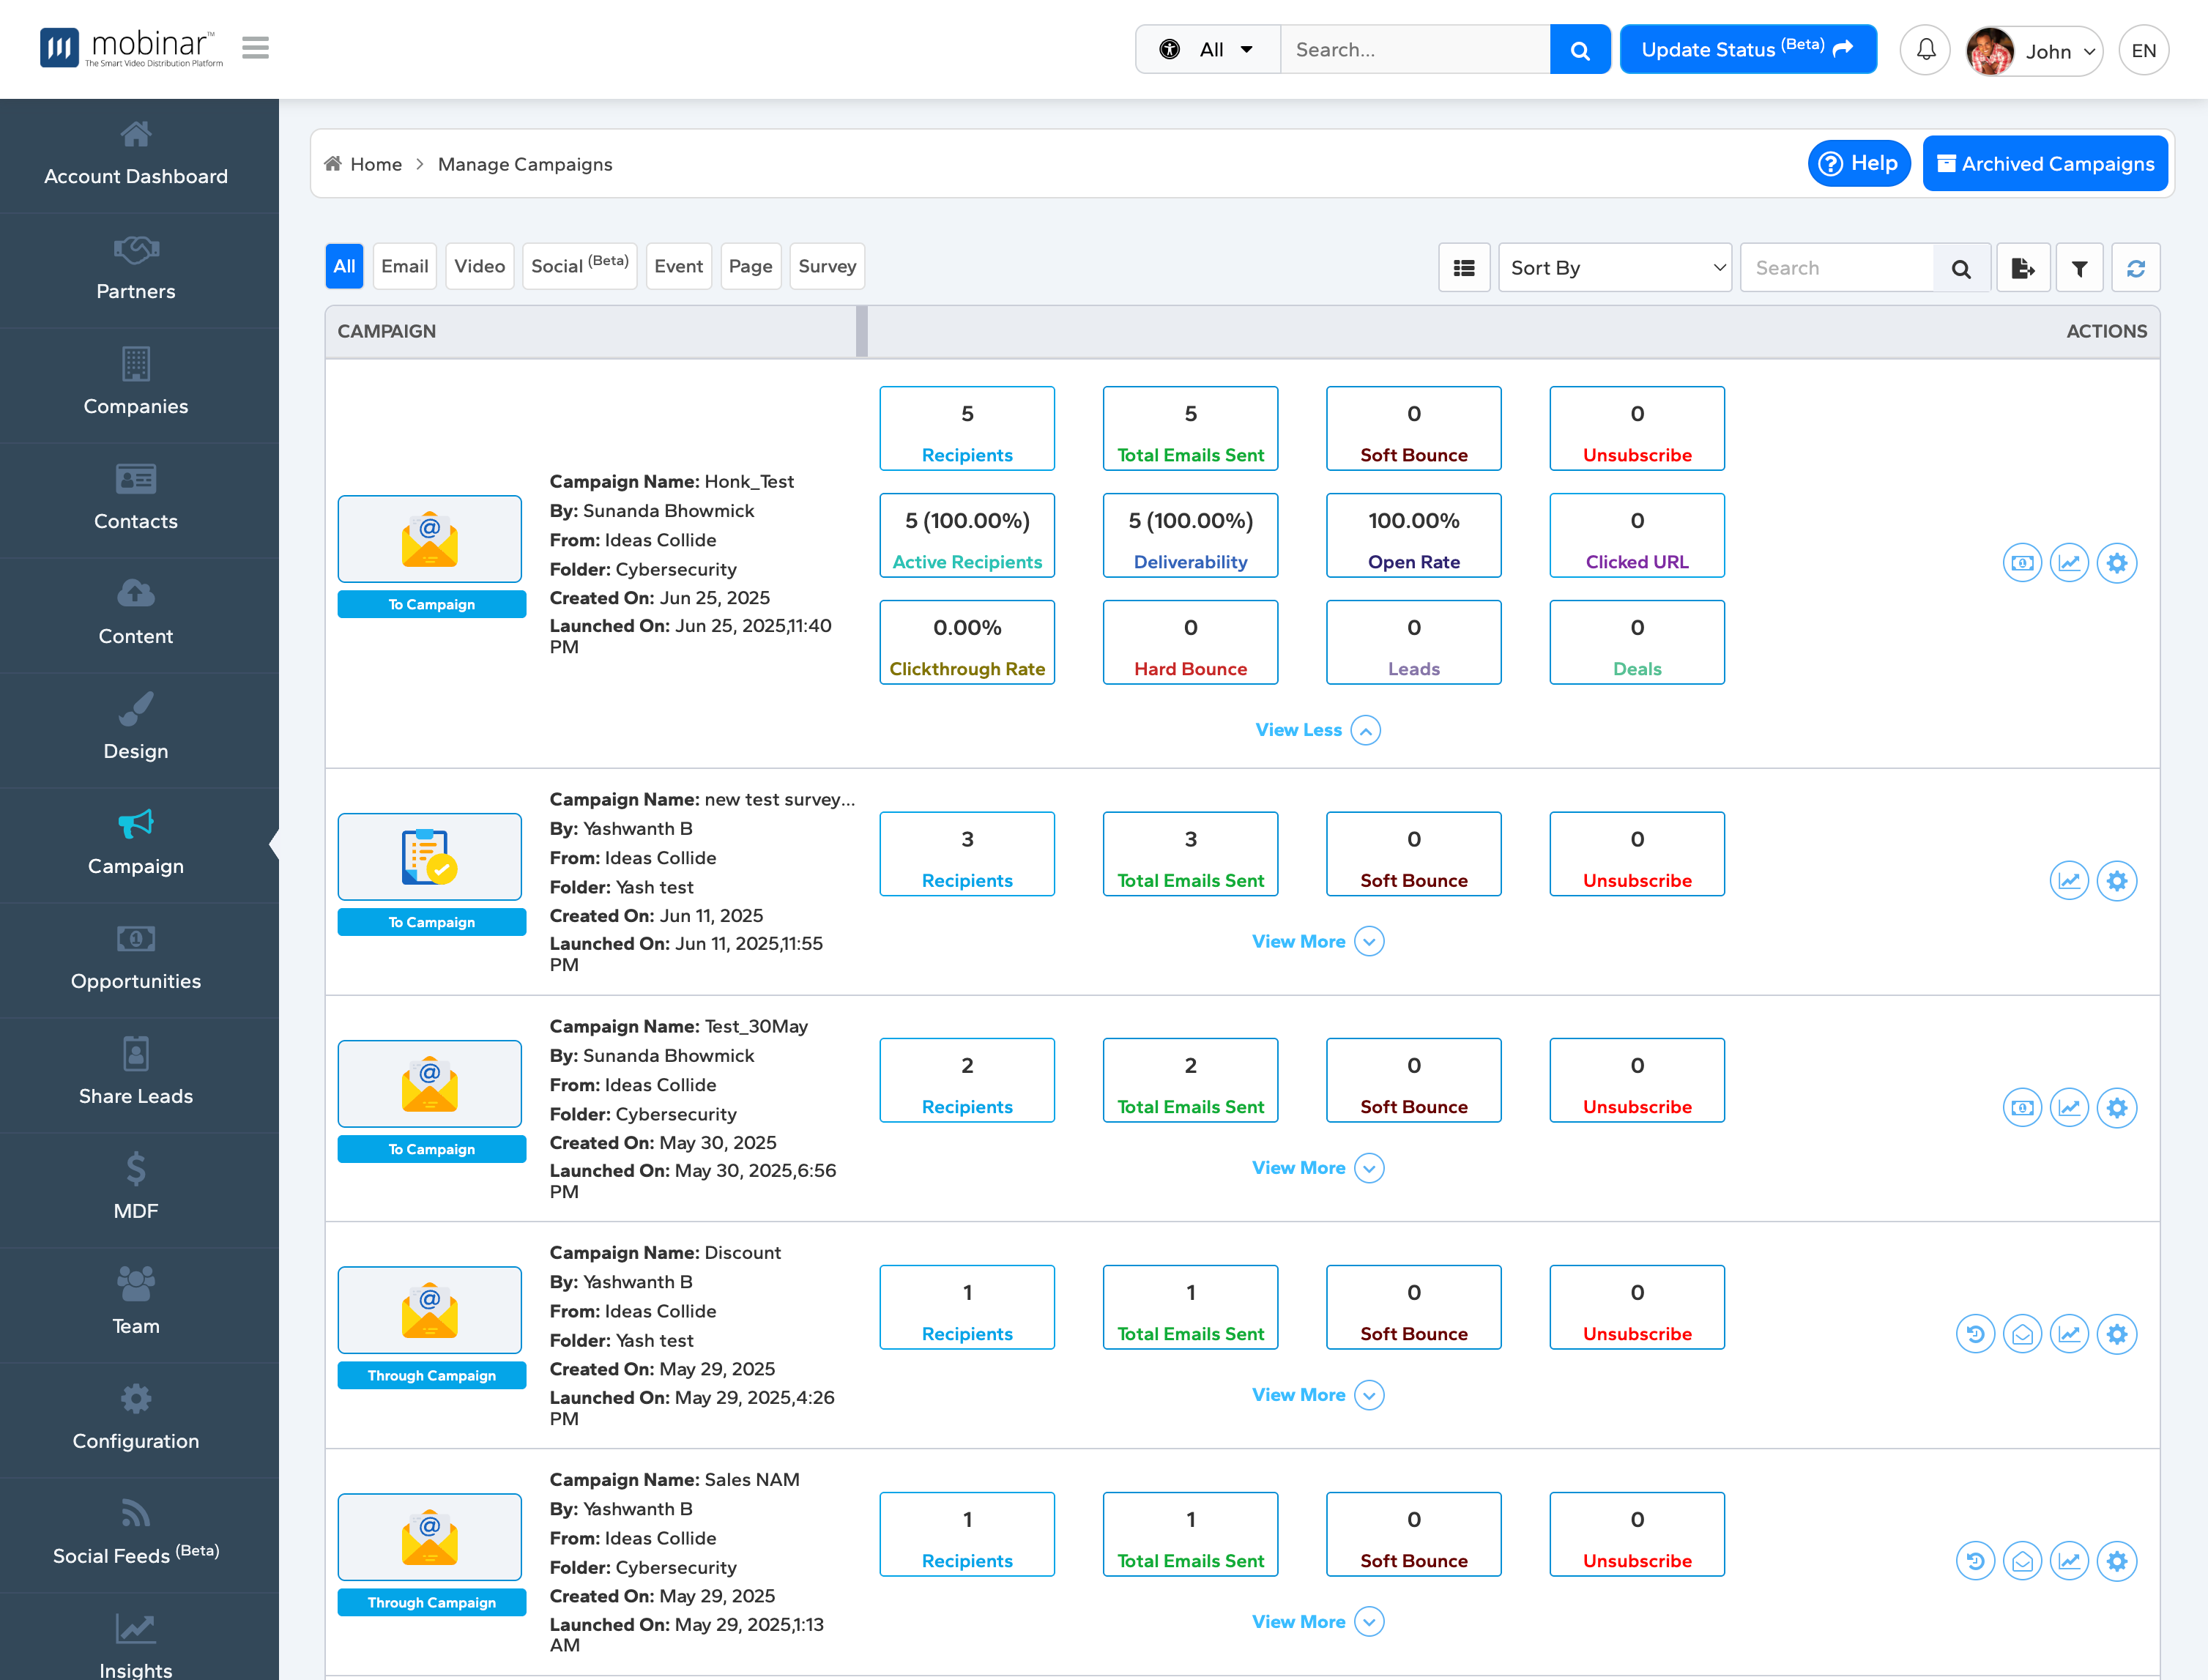Toggle the hamburger sidebar menu
Image resolution: width=2208 pixels, height=1680 pixels.
(255, 47)
